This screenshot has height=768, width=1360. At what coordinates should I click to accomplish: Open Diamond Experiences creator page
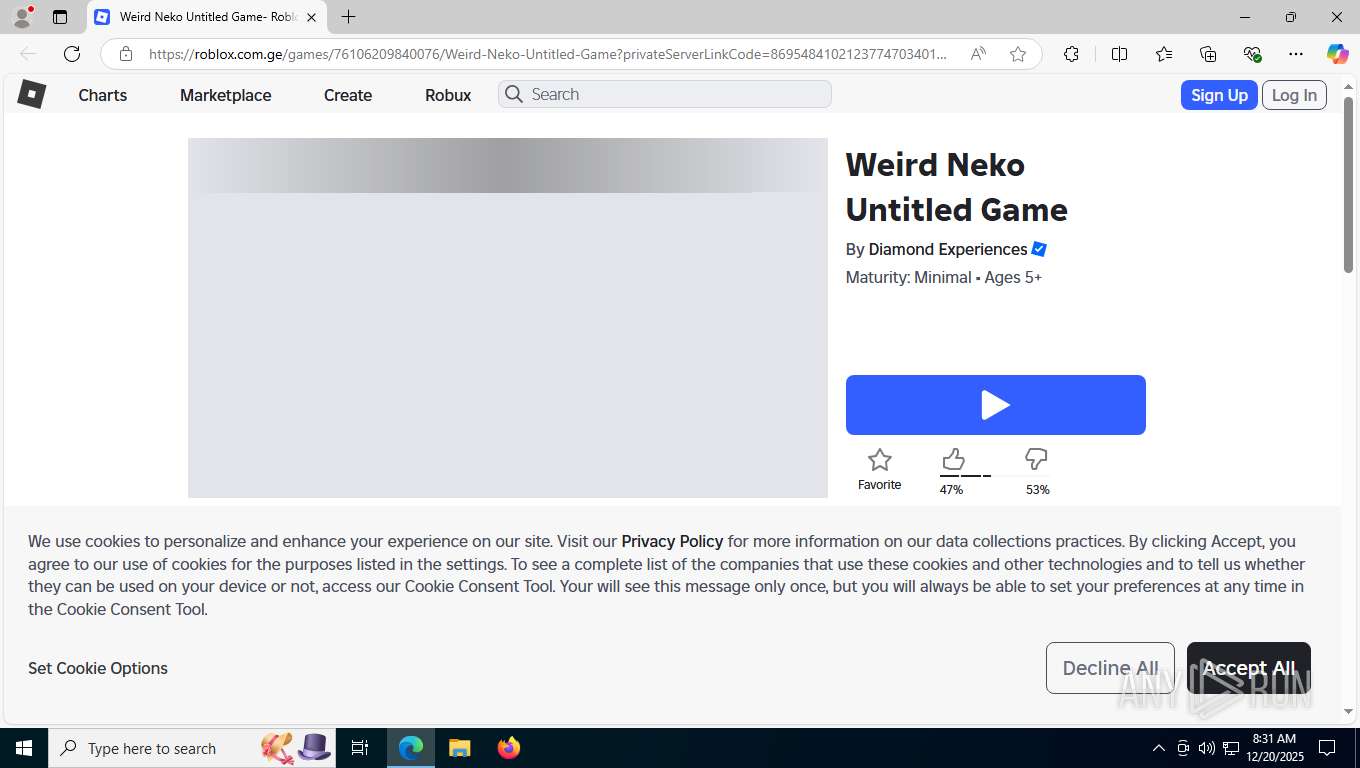pyautogui.click(x=948, y=249)
